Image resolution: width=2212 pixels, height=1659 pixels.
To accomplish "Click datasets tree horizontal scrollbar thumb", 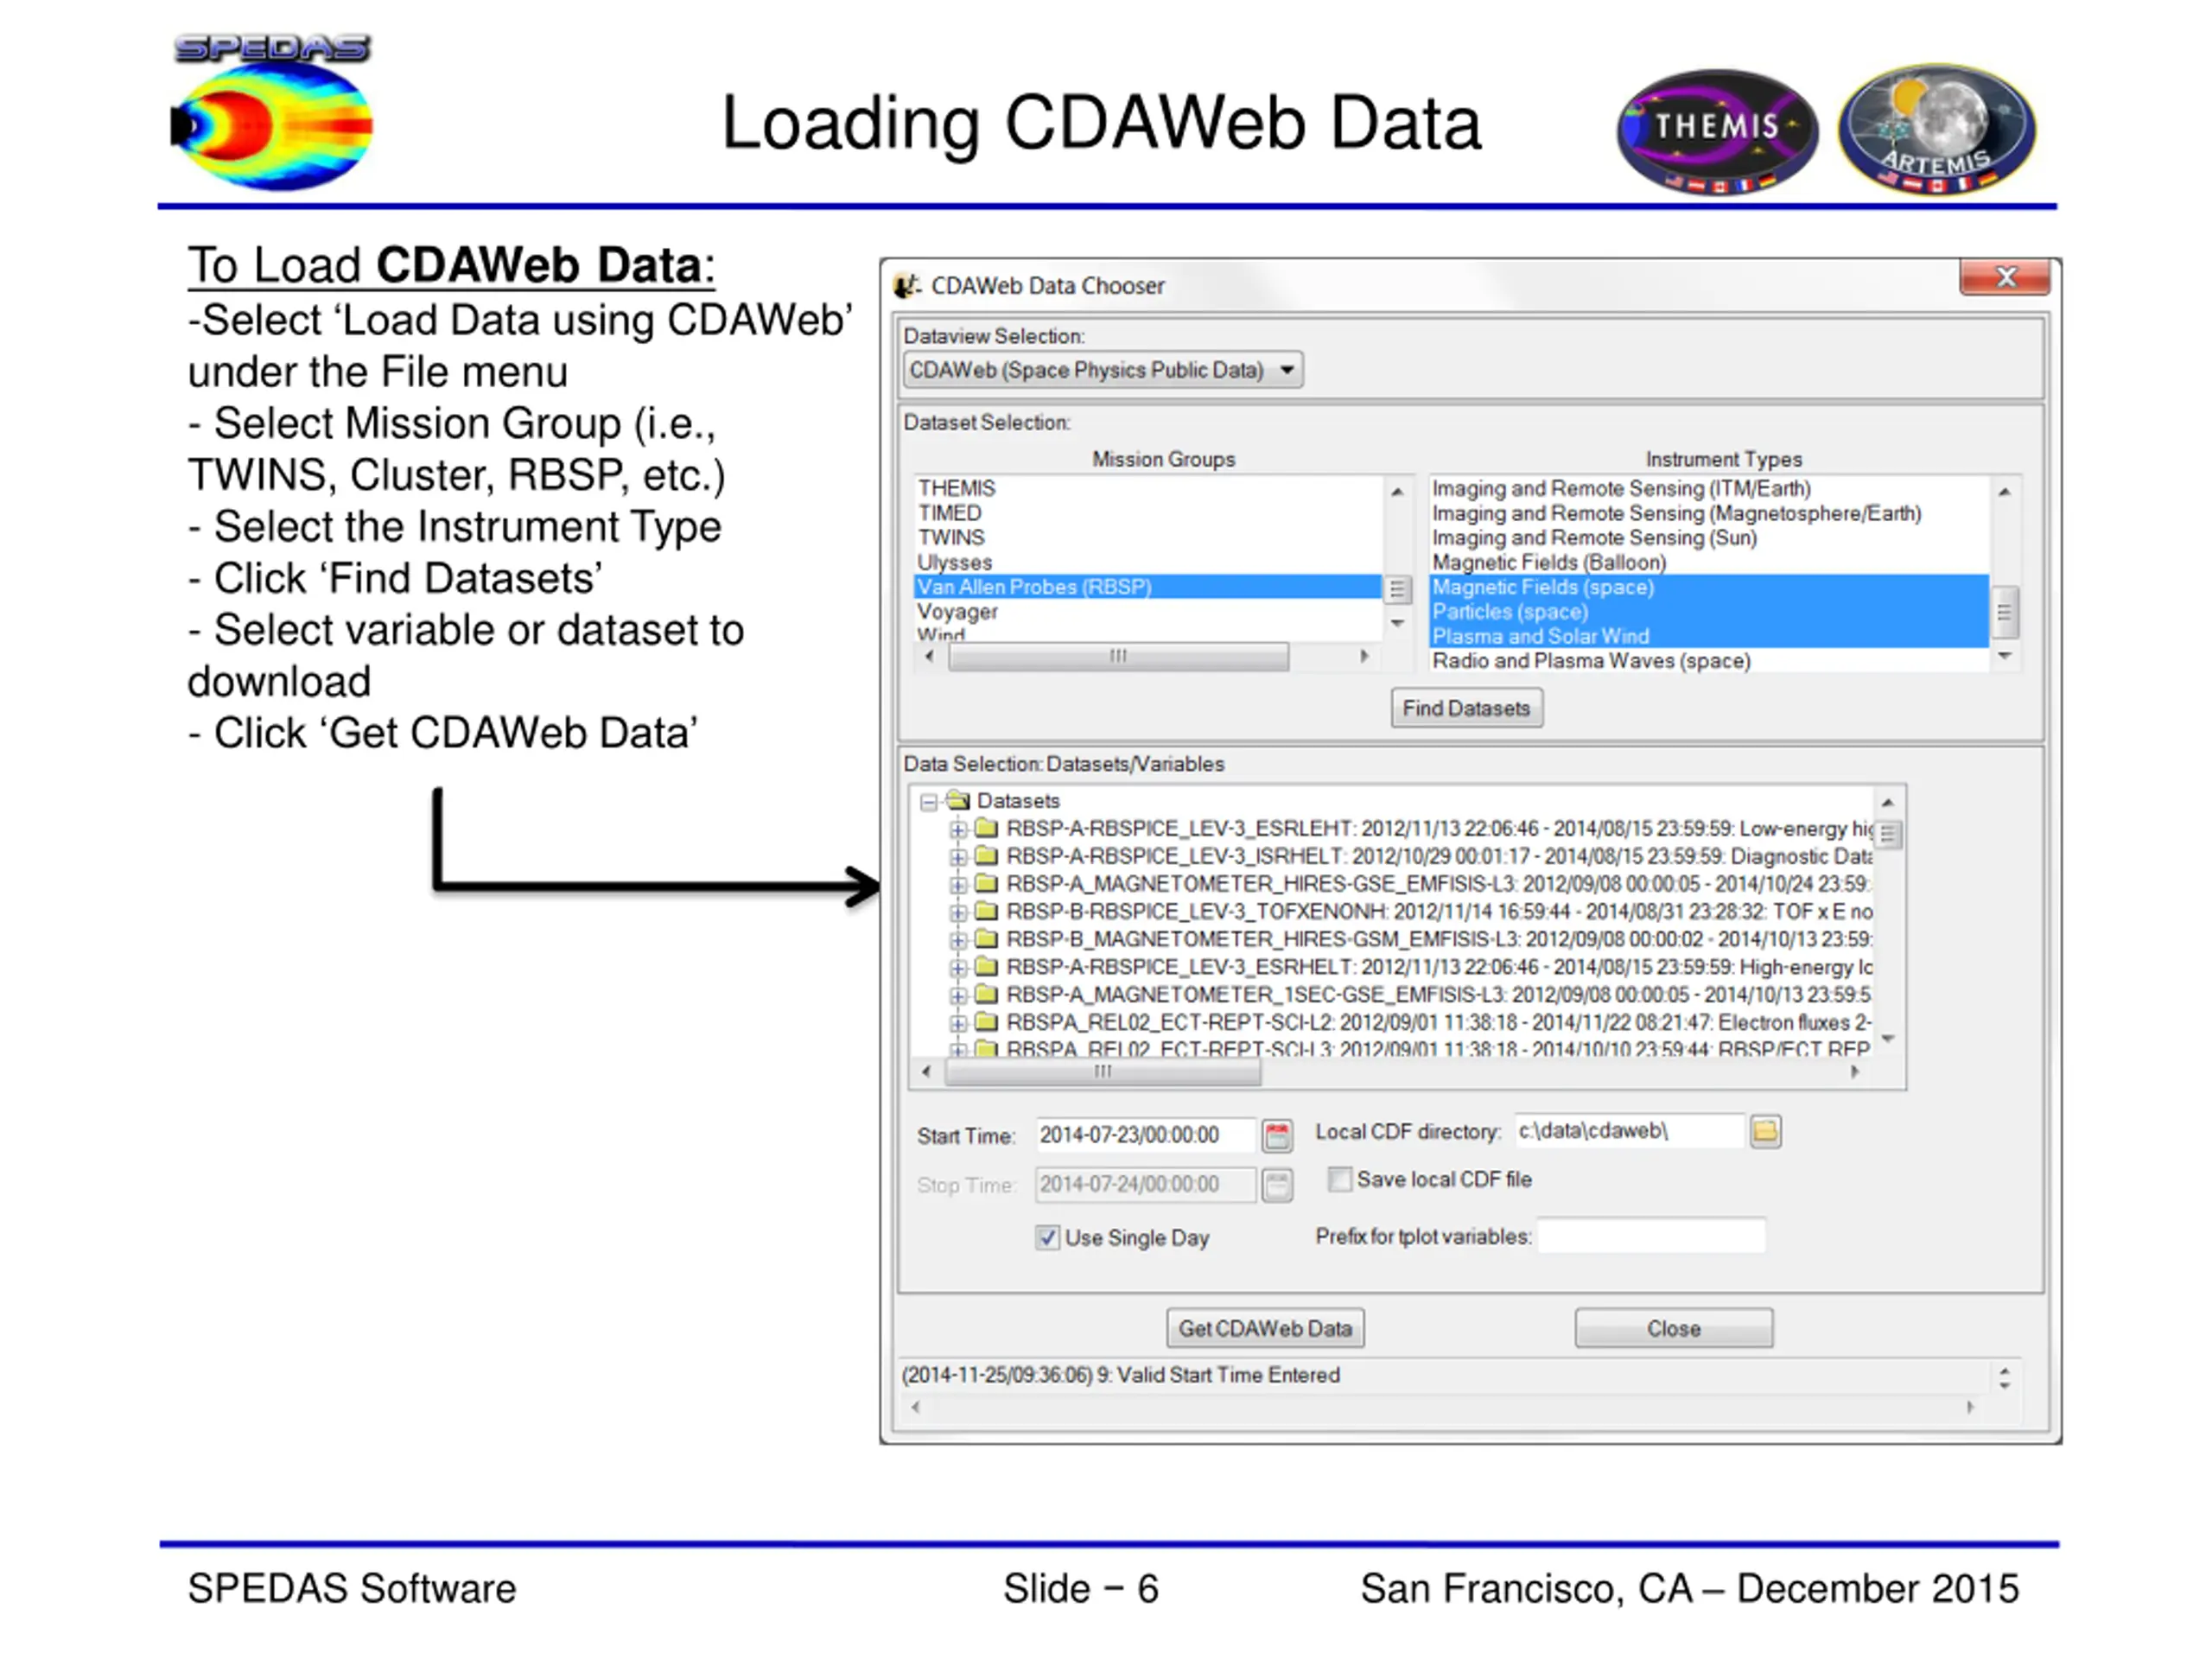I will (x=1103, y=1072).
